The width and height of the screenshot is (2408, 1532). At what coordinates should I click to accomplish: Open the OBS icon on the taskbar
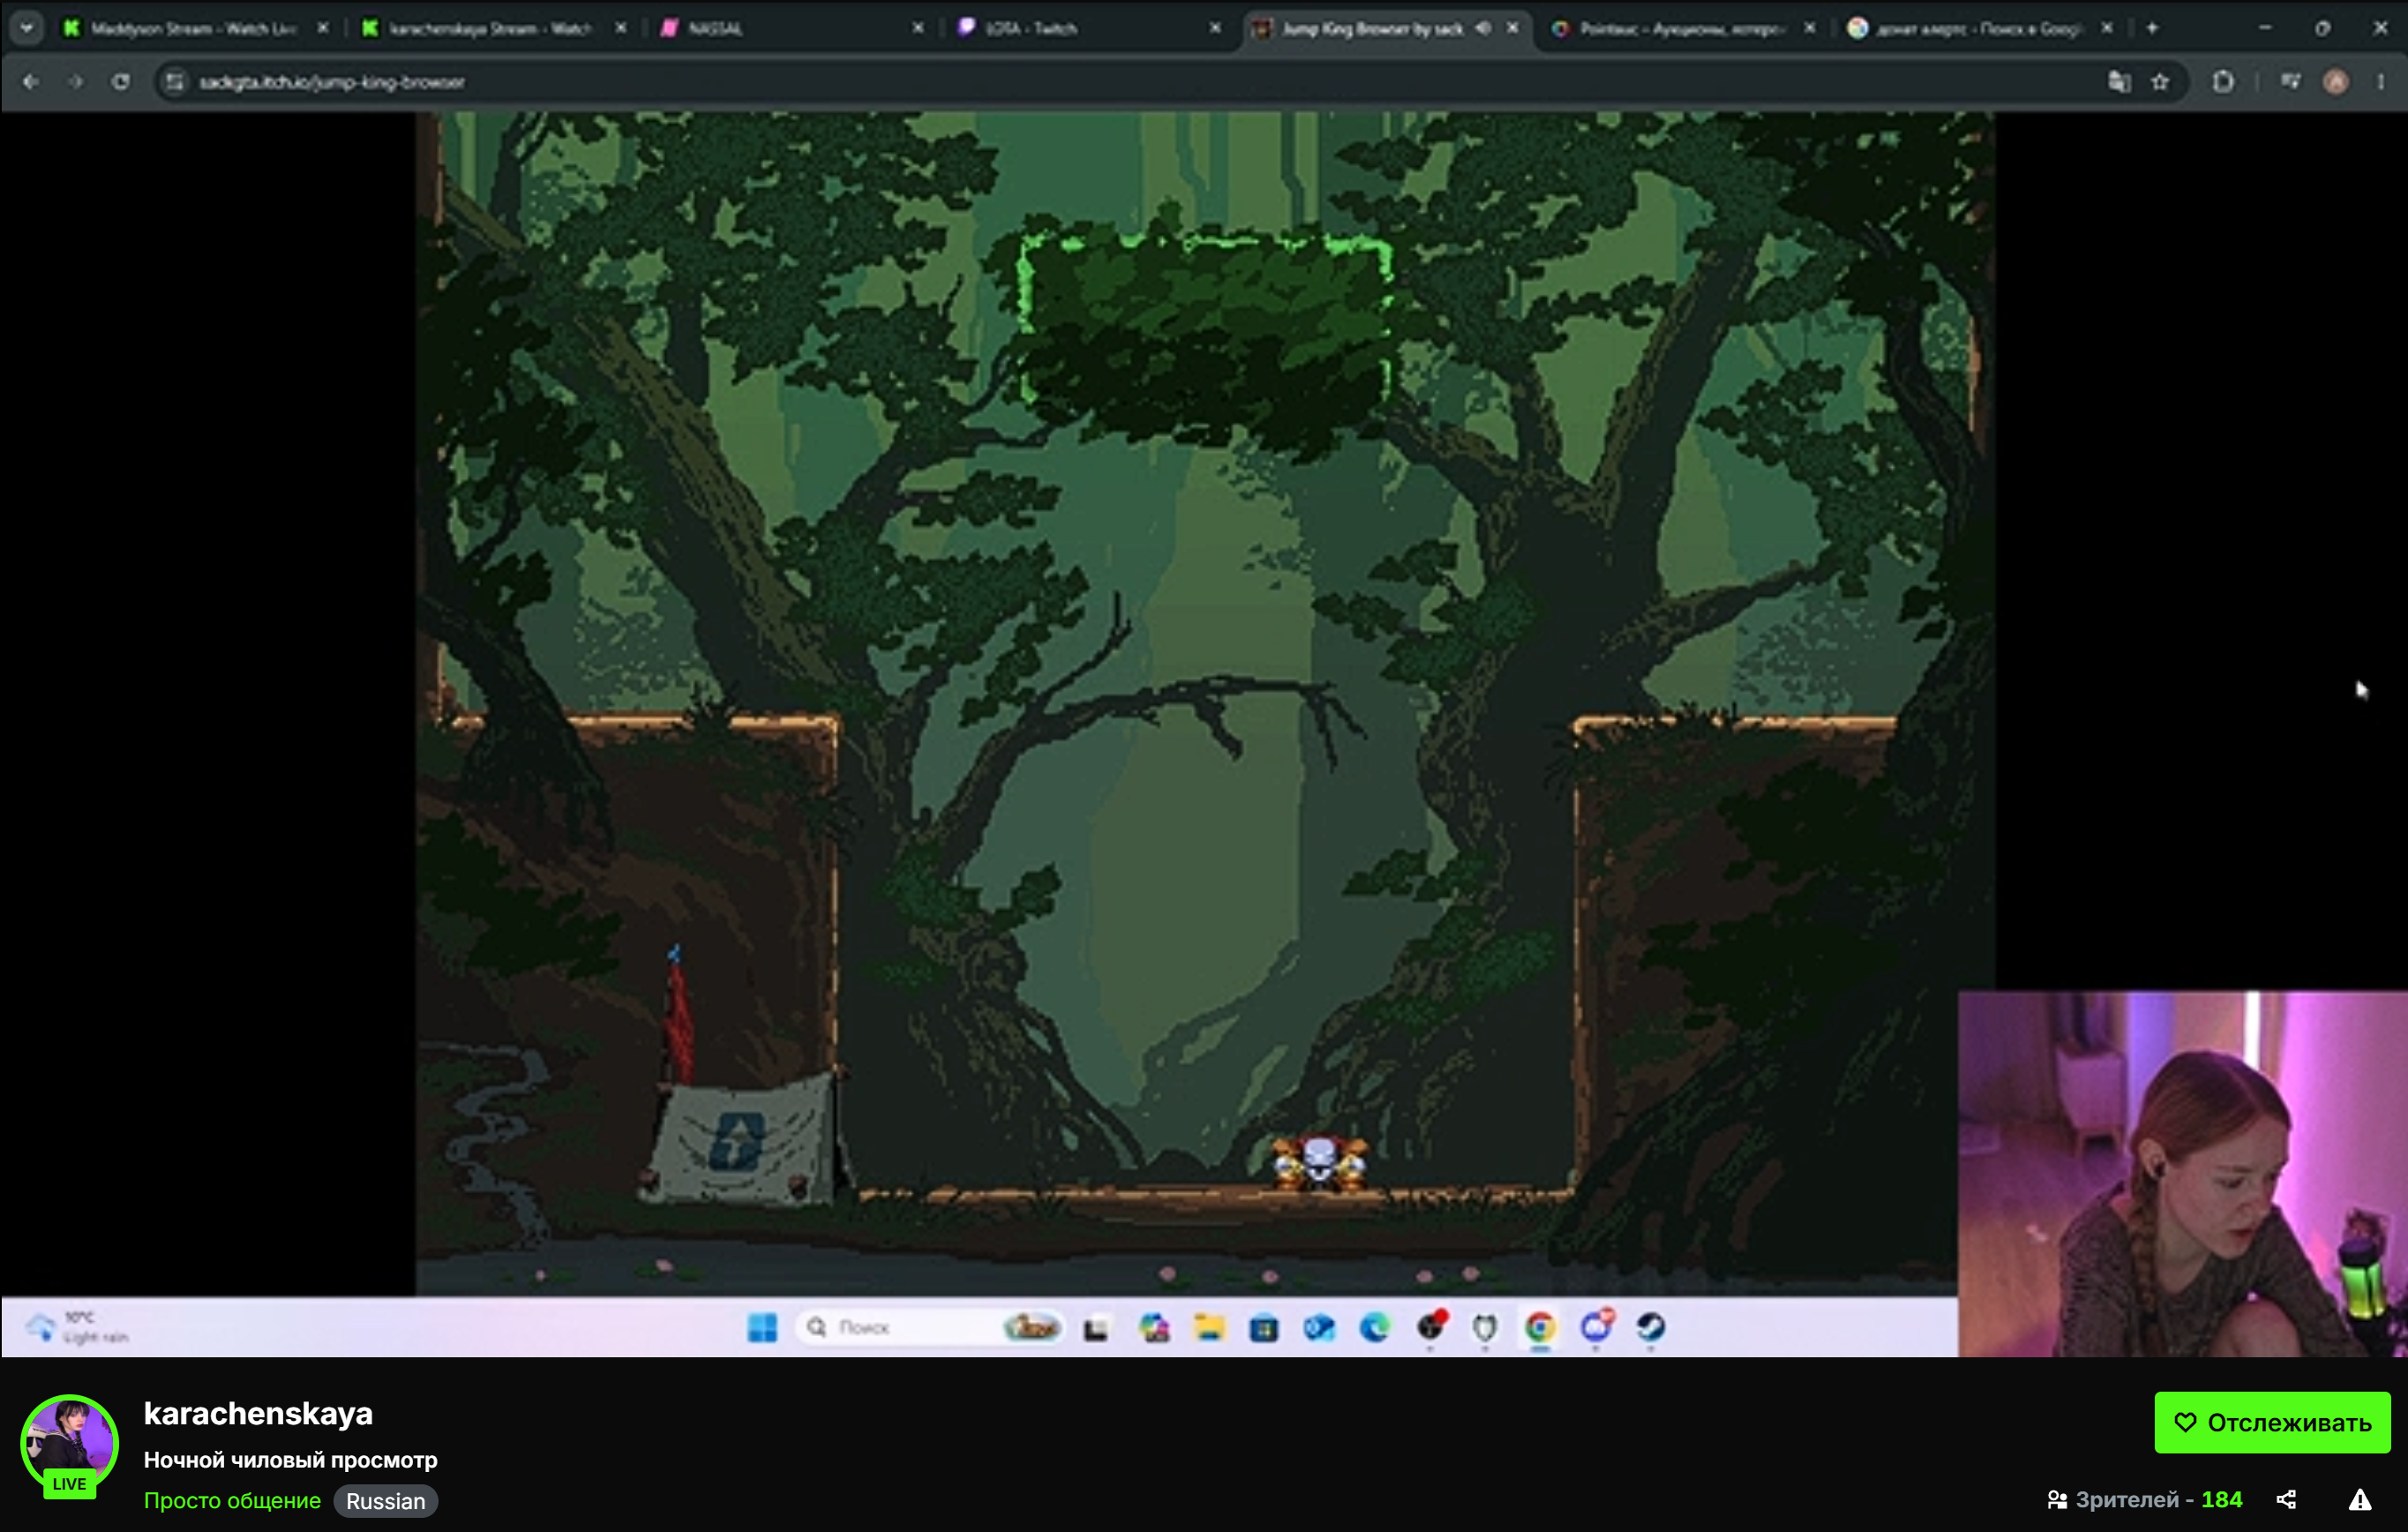(x=1431, y=1326)
